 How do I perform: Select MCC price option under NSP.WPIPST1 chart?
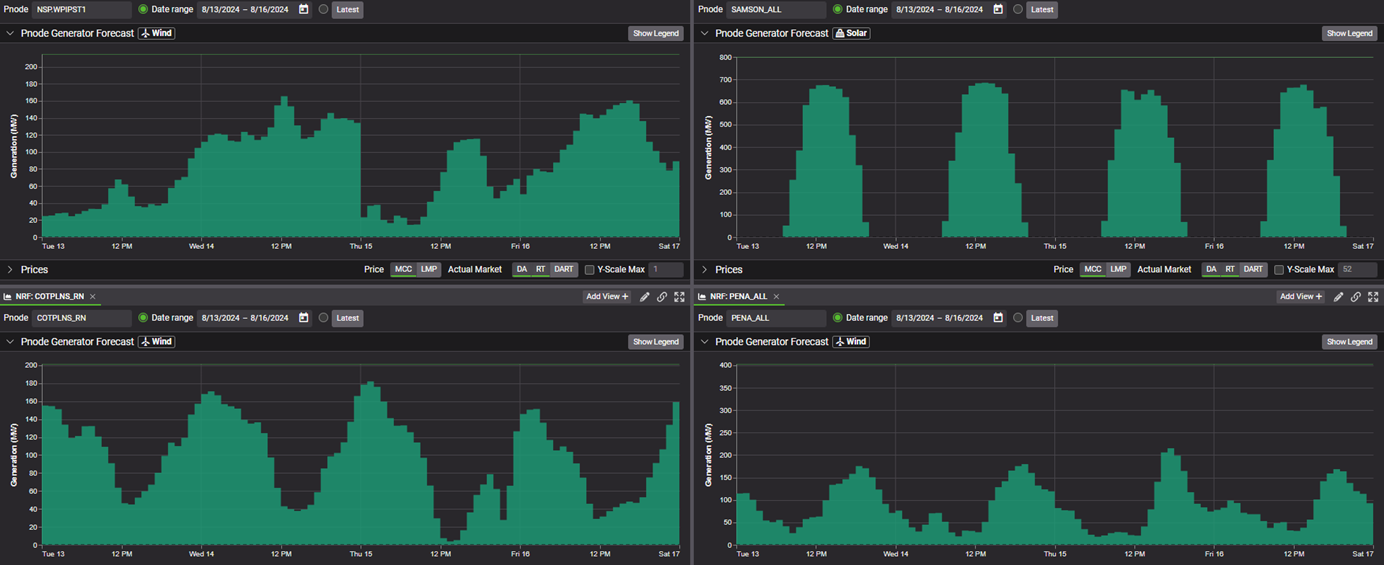403,270
